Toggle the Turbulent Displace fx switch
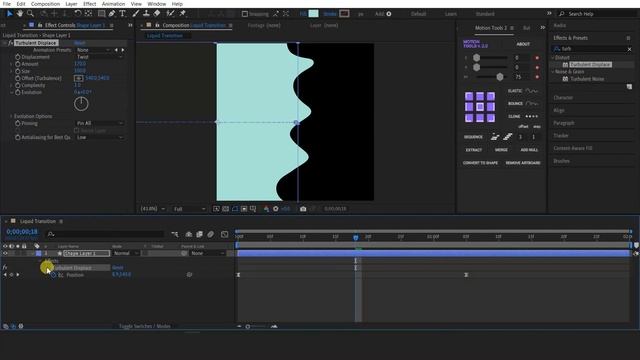 pyautogui.click(x=11, y=43)
